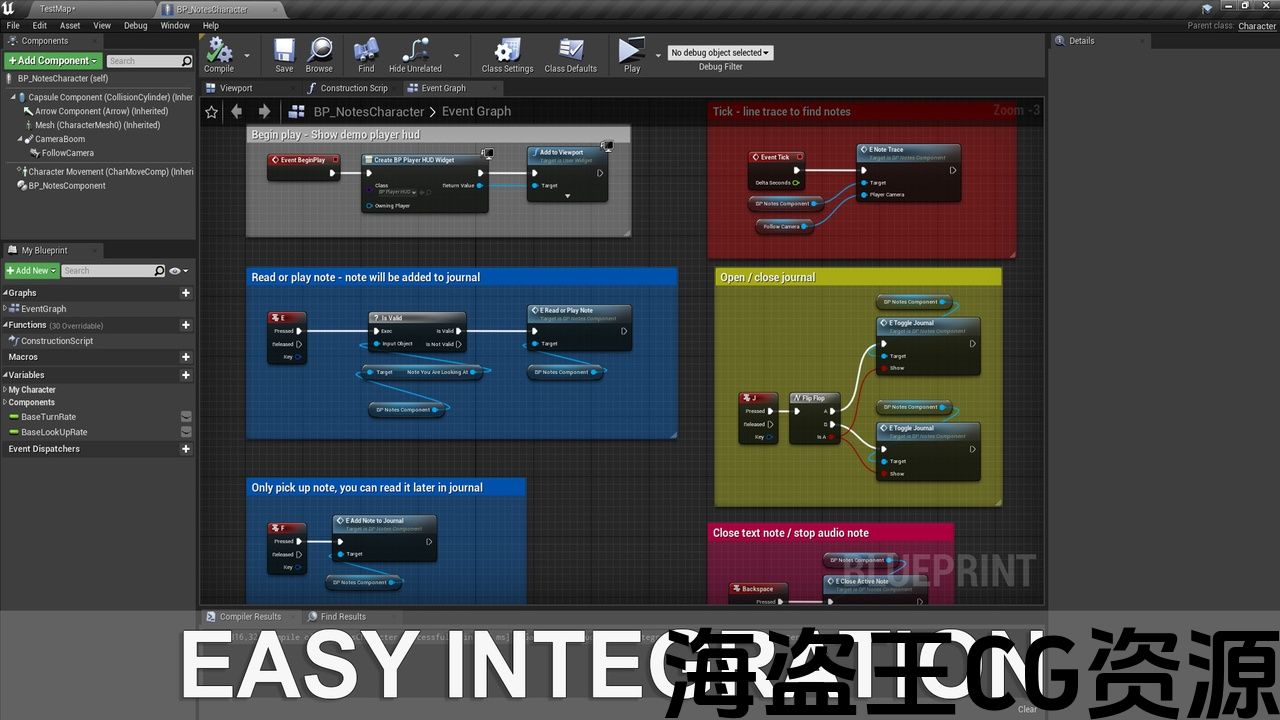The image size is (1280, 720).
Task: Bookmark graph with the star icon
Action: coord(211,112)
